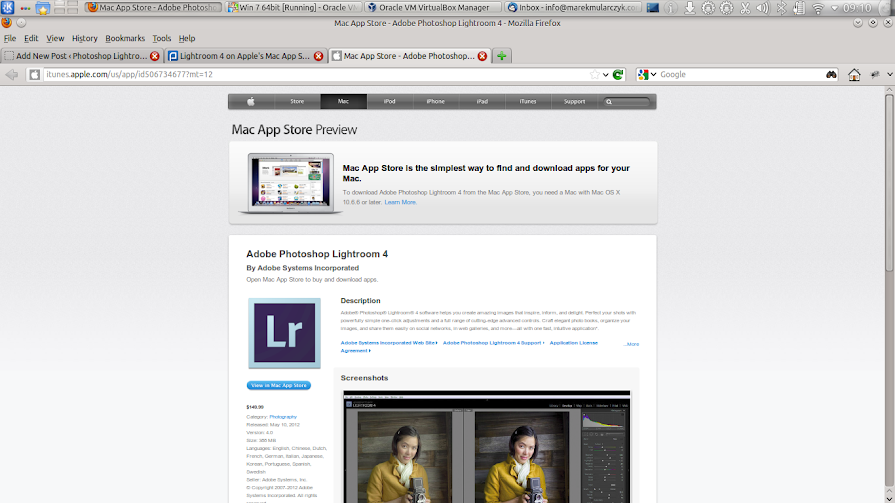Click the info tray icon
This screenshot has height=503, width=895.
tap(671, 8)
